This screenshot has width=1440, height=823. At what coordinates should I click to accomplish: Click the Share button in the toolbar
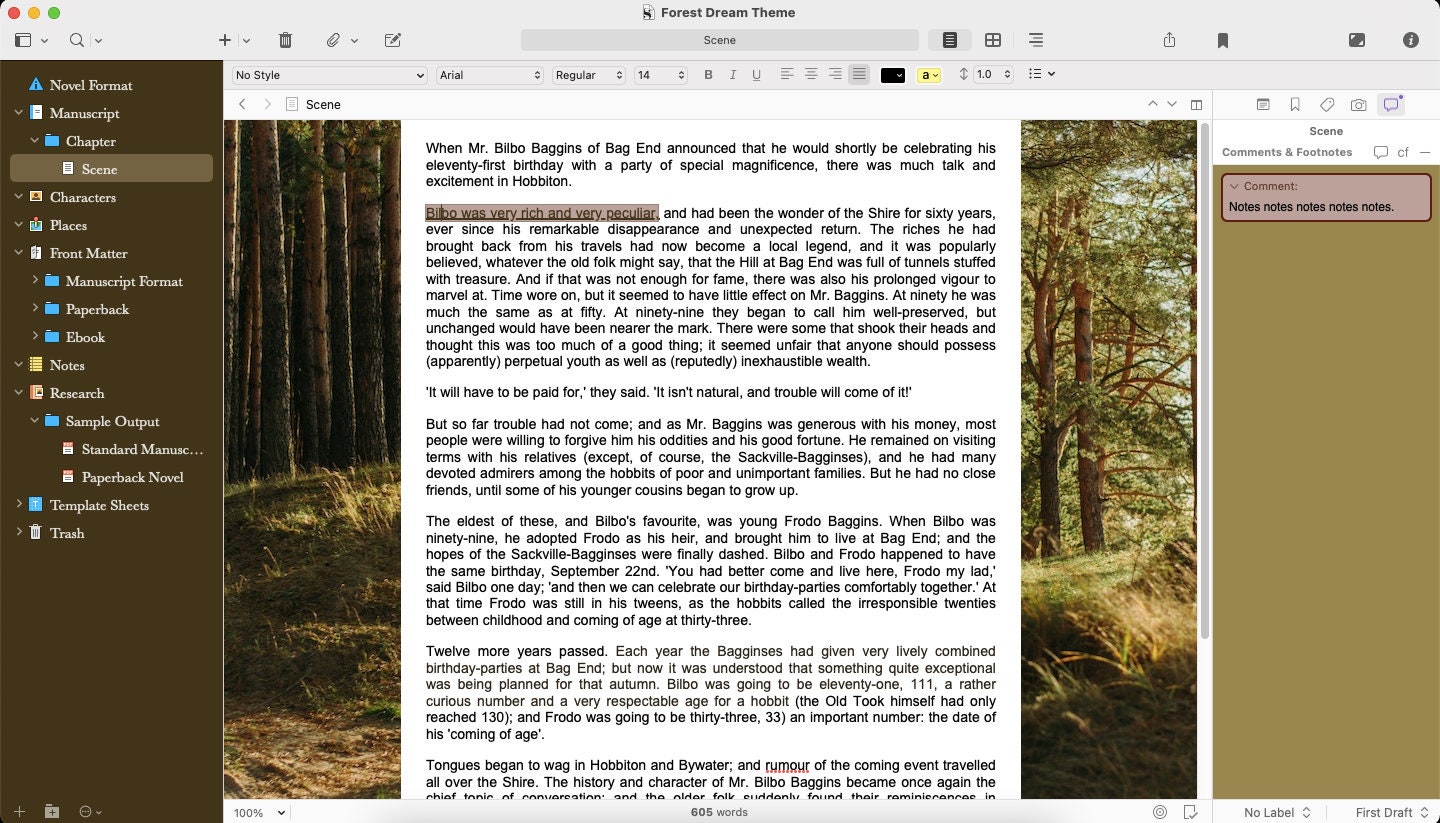tap(1168, 40)
